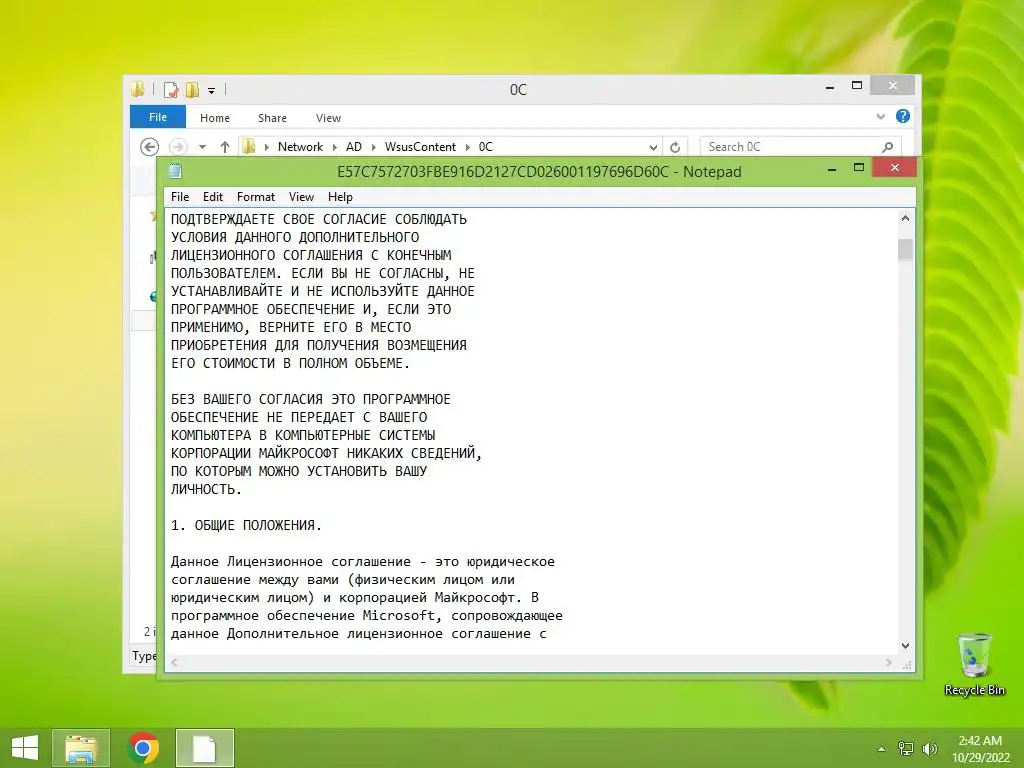Click the Explorer Forward navigation arrow

coord(178,147)
